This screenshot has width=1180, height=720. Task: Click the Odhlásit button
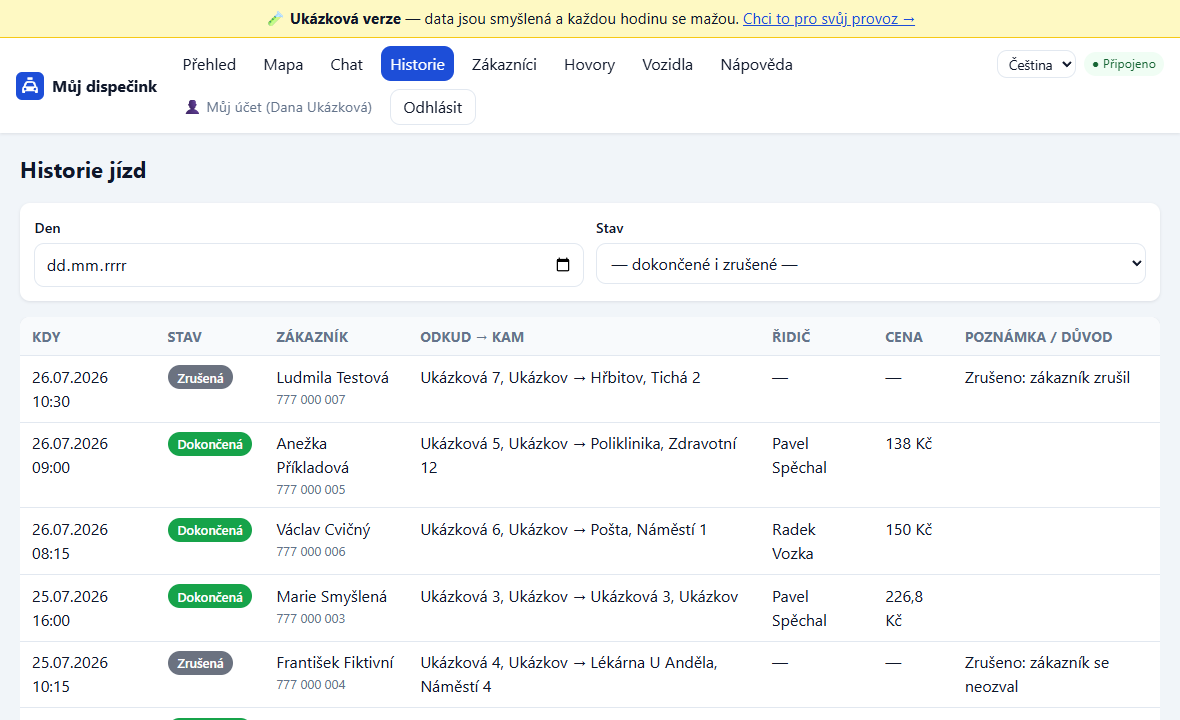[433, 108]
